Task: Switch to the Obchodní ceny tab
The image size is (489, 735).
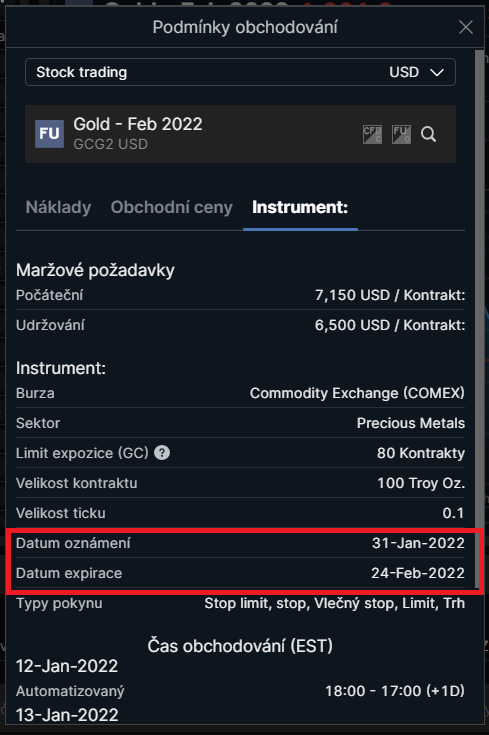Action: tap(172, 207)
